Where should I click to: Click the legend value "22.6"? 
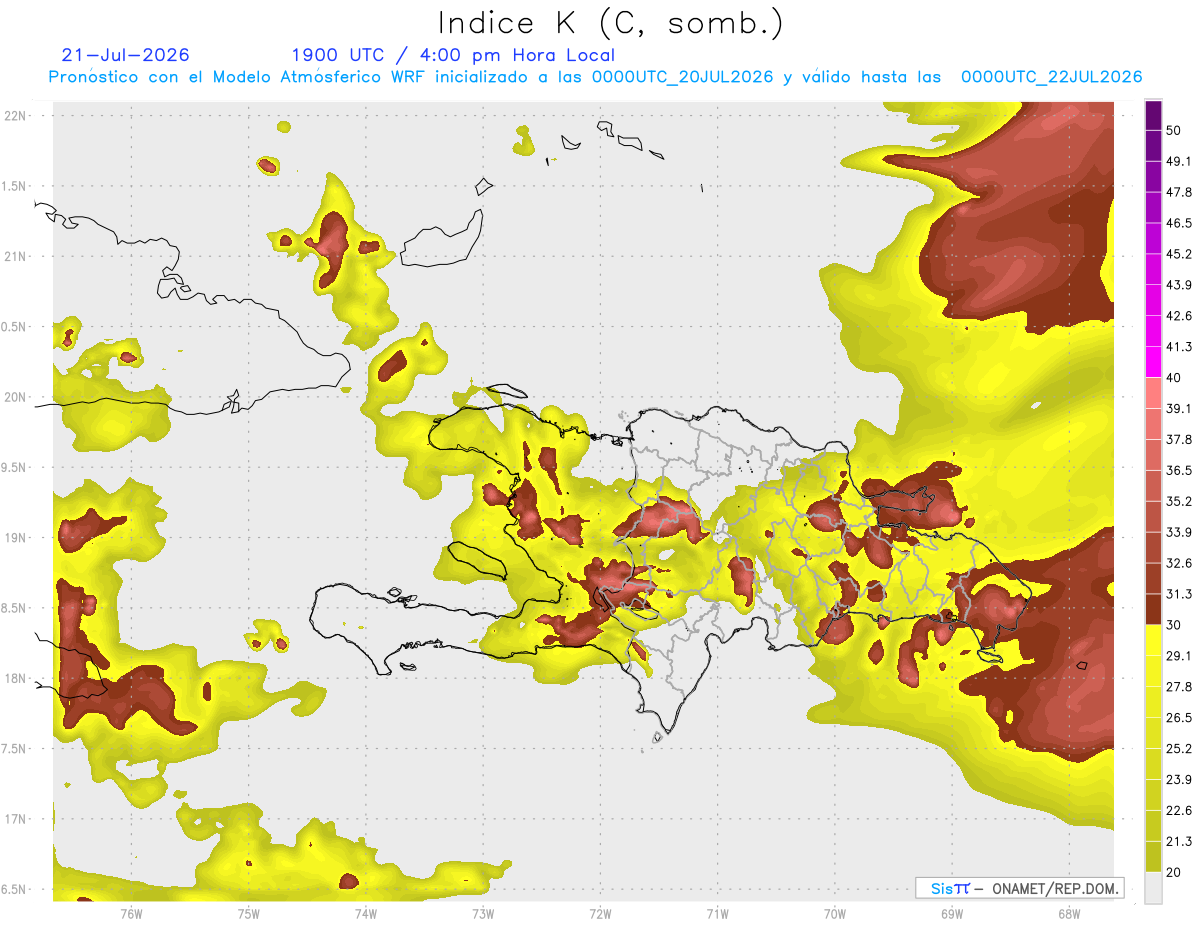[1180, 811]
